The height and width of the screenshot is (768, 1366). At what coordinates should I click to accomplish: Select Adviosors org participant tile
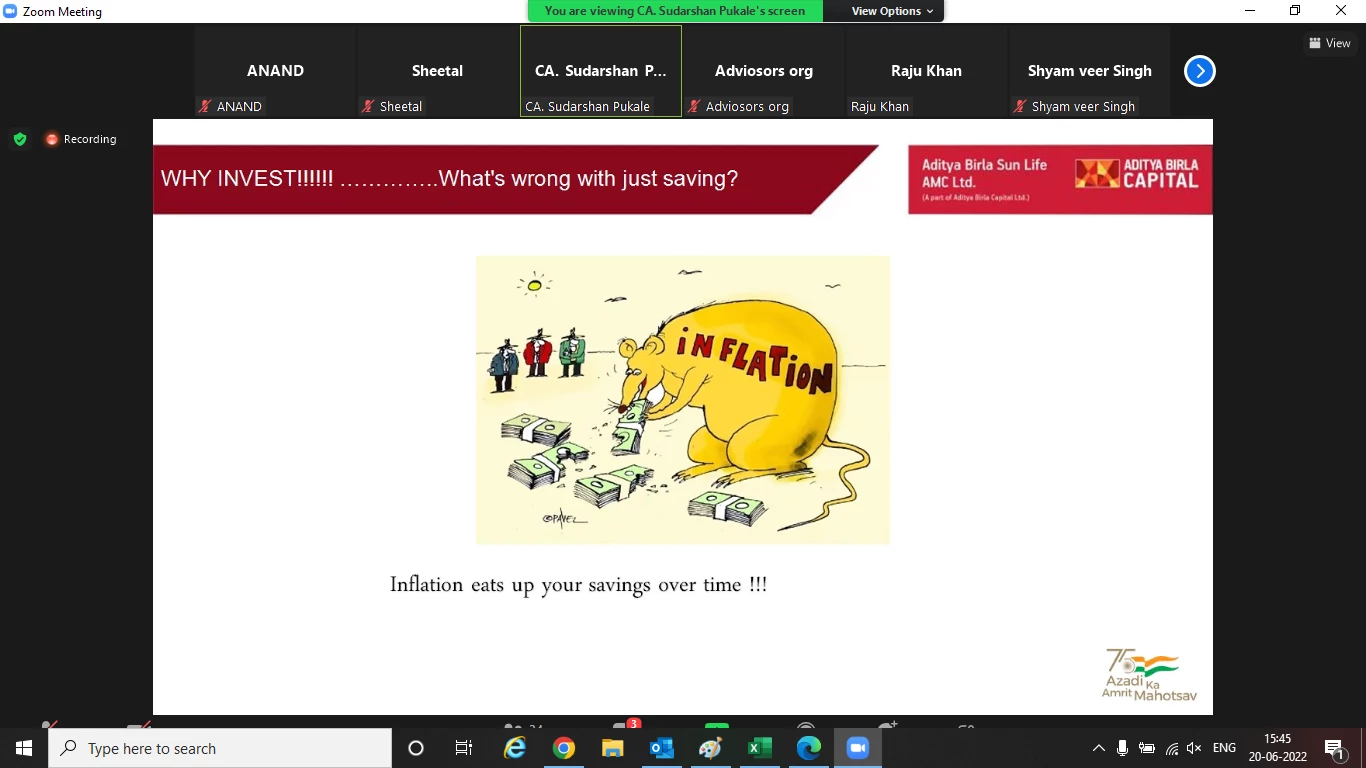point(763,71)
